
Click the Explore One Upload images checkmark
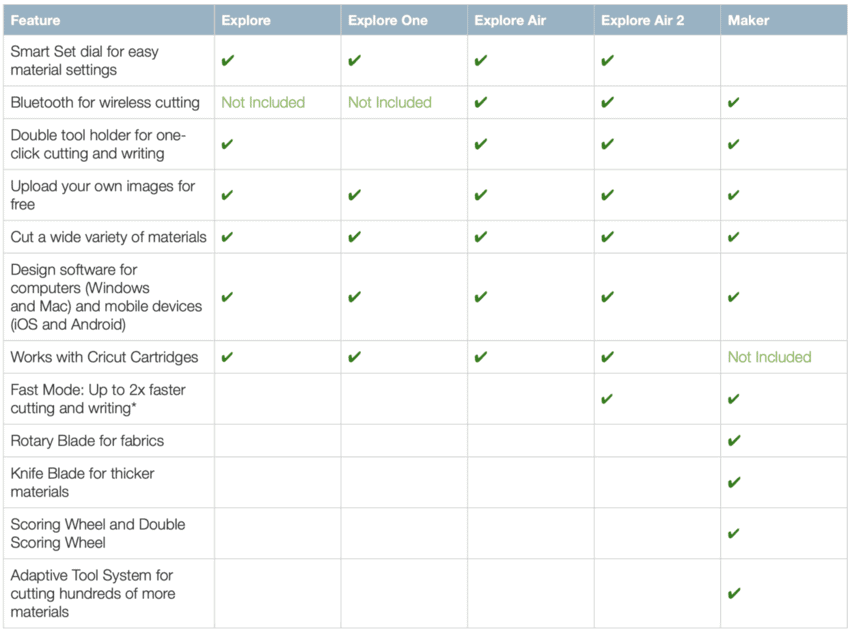(354, 195)
